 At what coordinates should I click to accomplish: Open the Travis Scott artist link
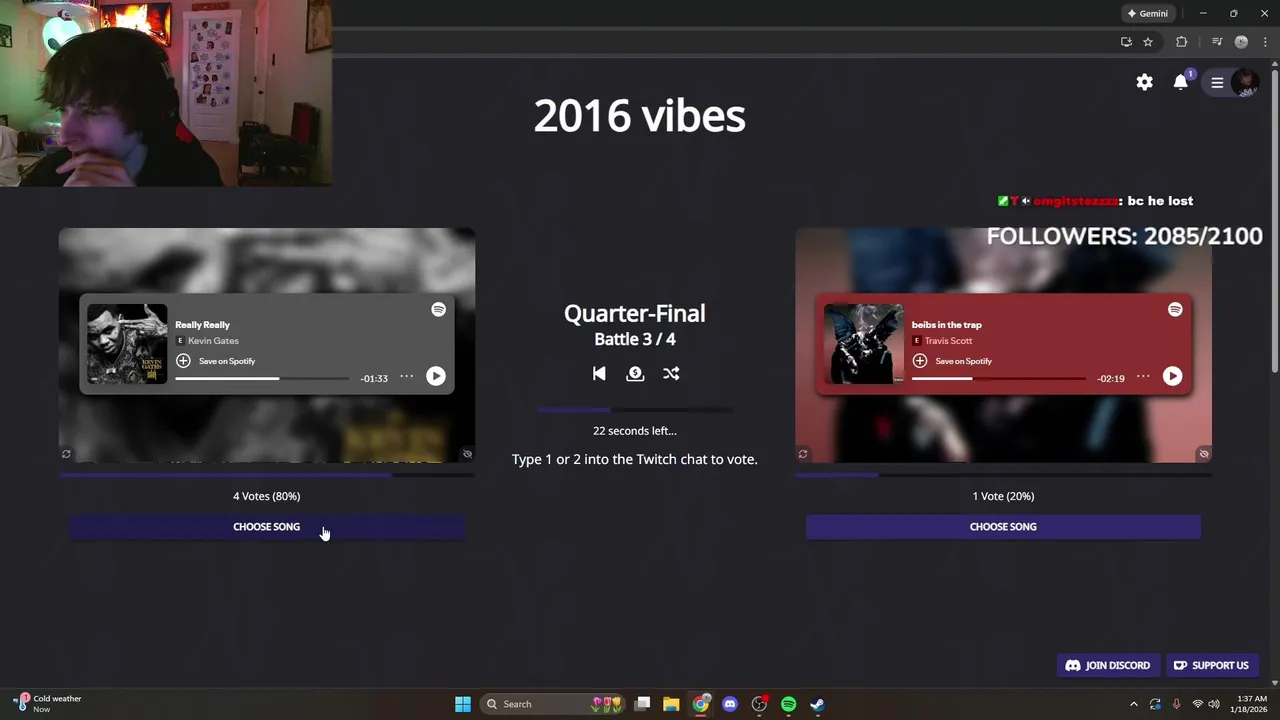point(948,341)
